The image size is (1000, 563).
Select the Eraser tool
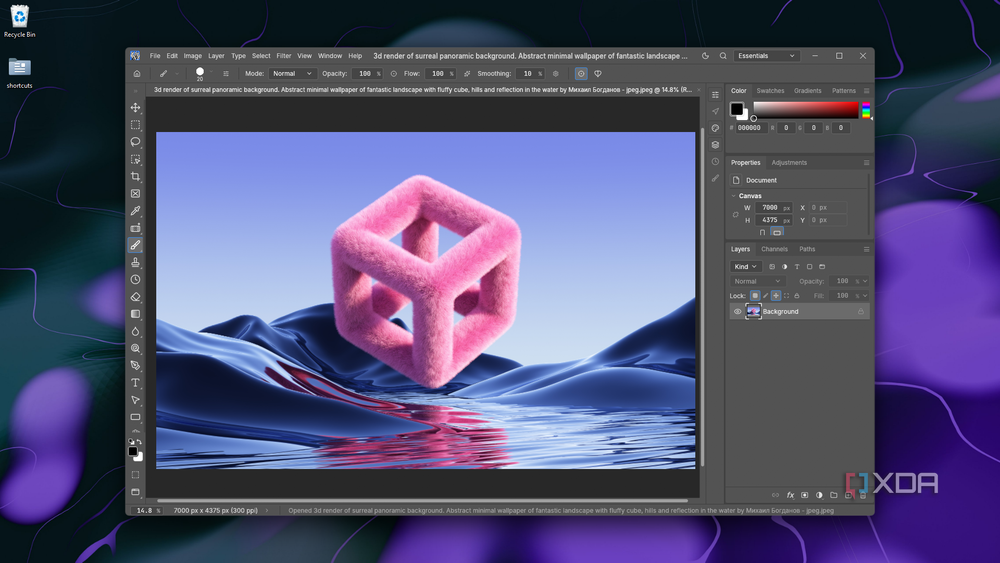(135, 297)
